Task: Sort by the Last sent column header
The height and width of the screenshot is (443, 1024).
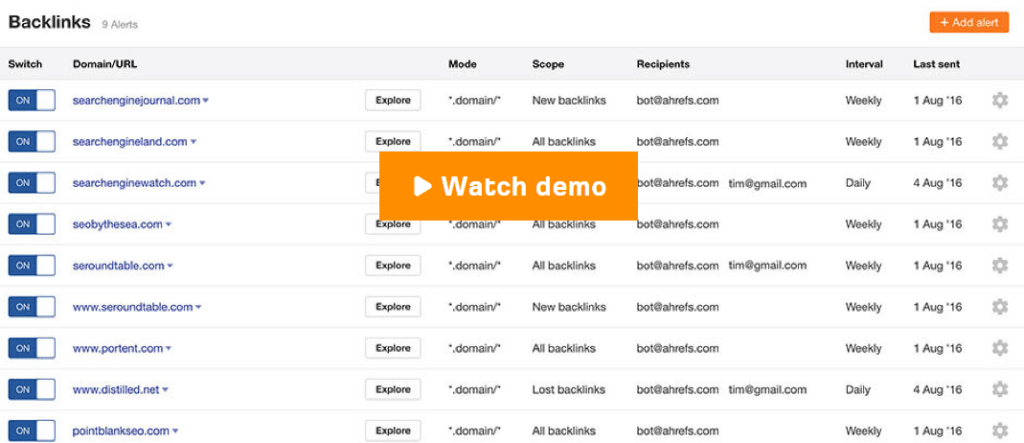Action: point(936,64)
